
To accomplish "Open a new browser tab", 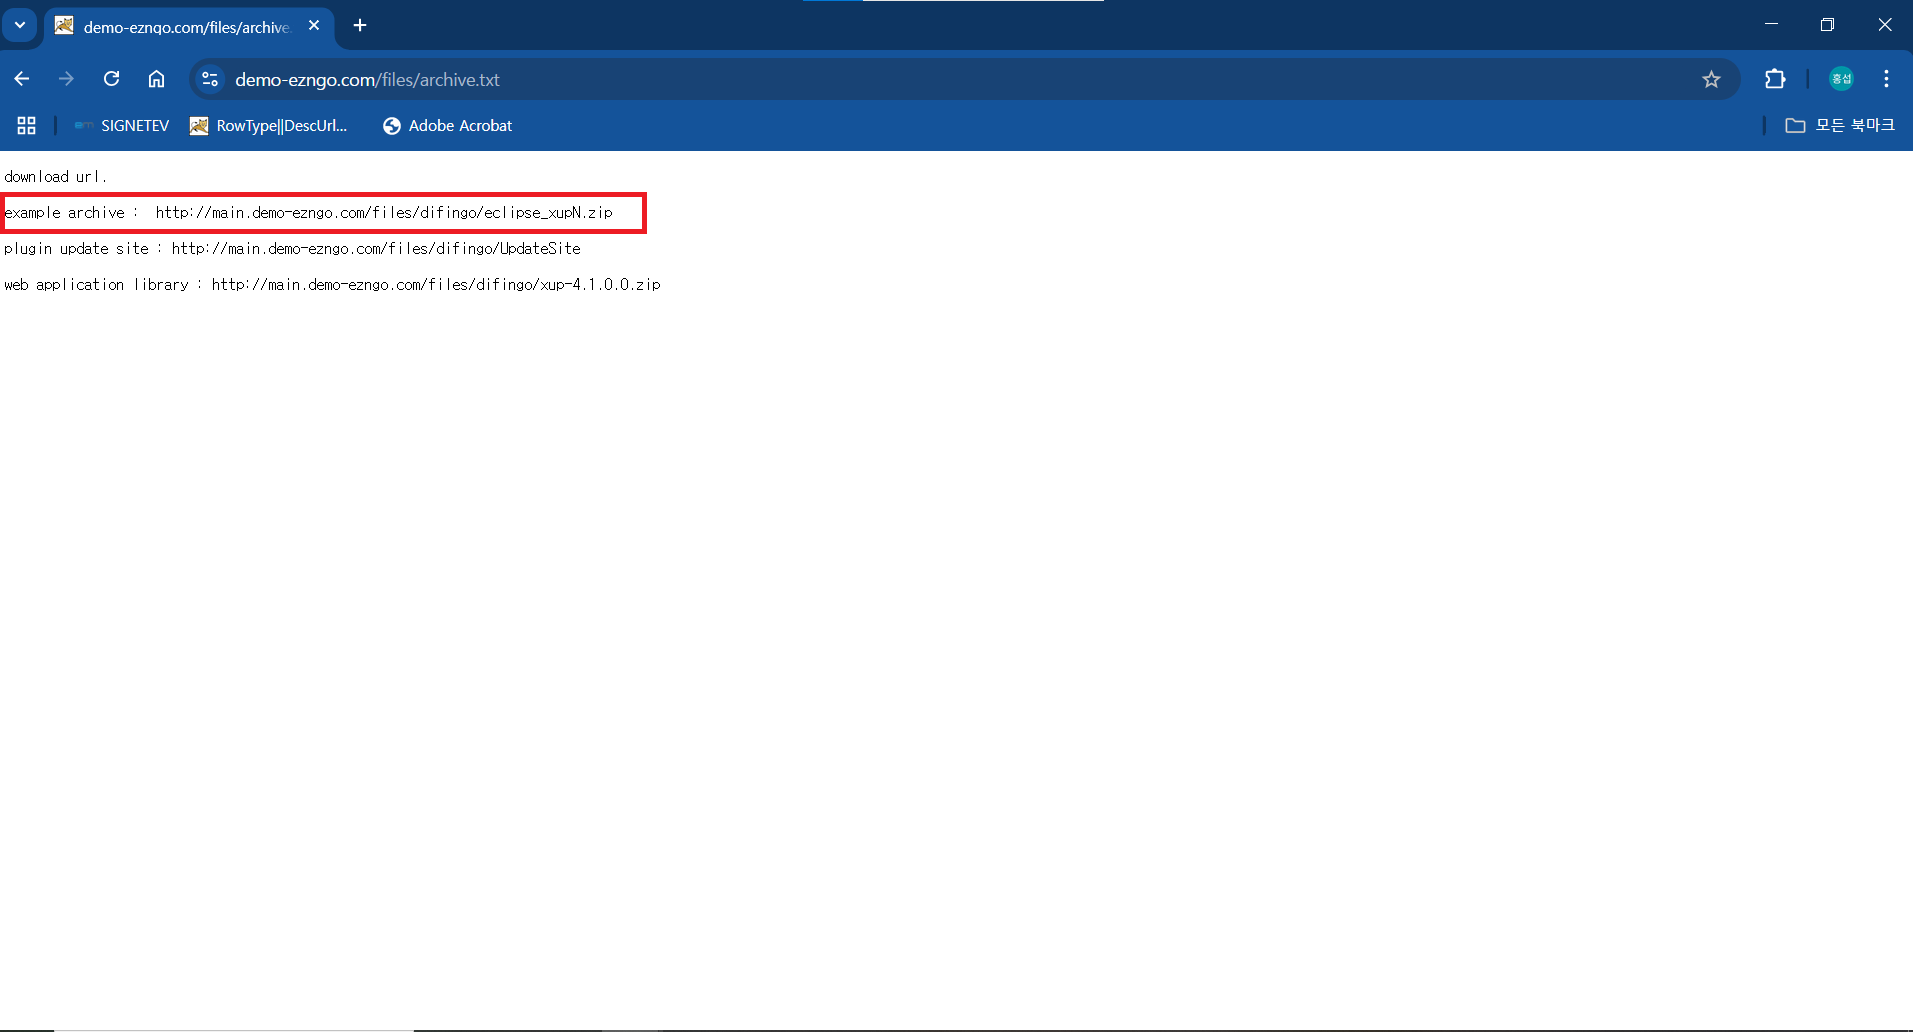I will coord(360,26).
